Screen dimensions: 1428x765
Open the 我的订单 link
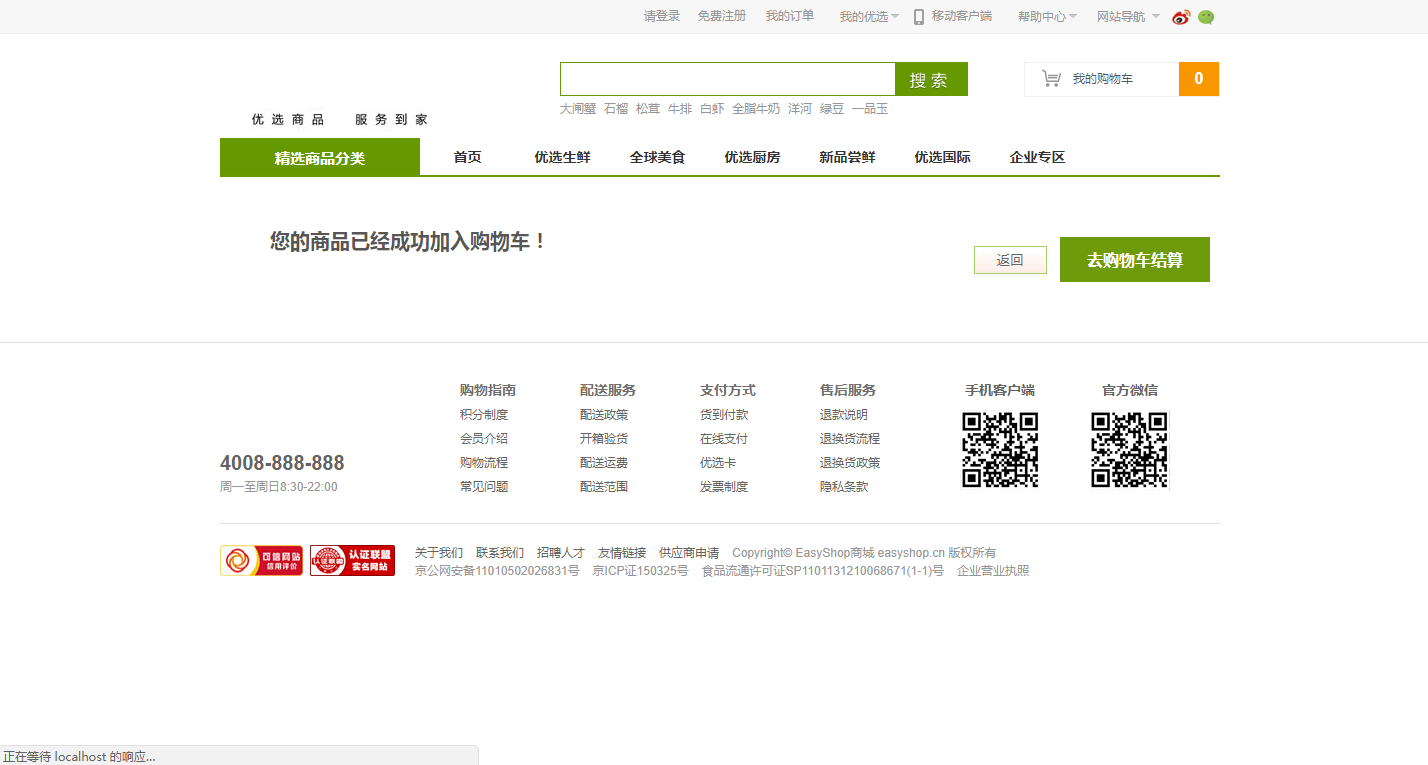pyautogui.click(x=790, y=16)
